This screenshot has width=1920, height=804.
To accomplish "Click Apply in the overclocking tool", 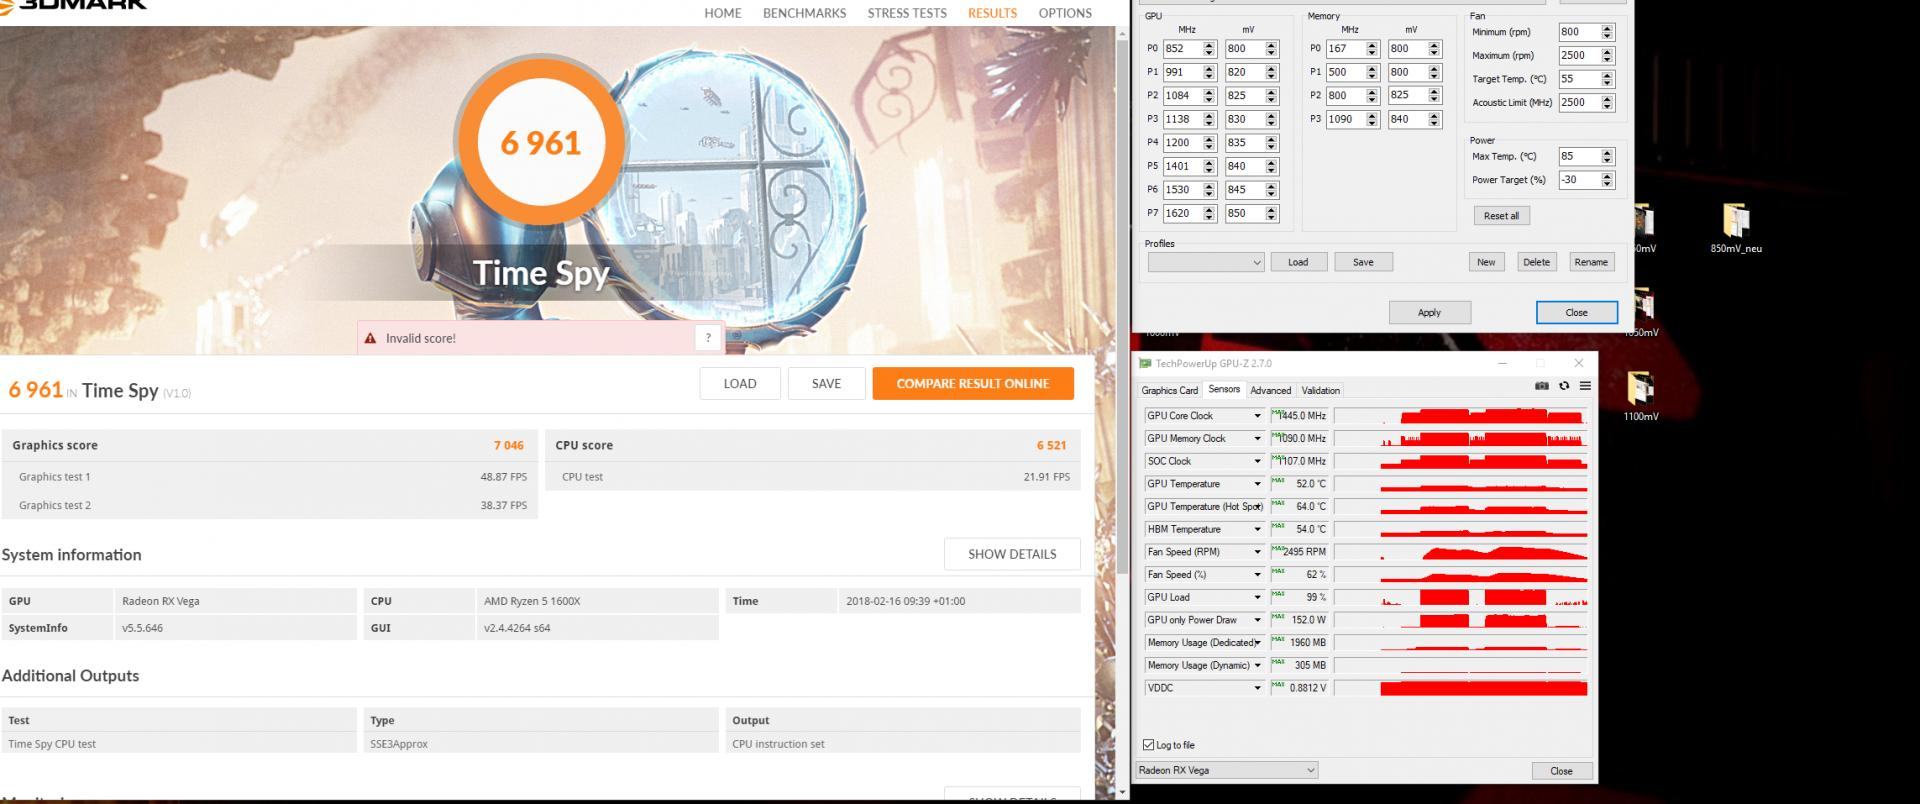I will click(1429, 312).
